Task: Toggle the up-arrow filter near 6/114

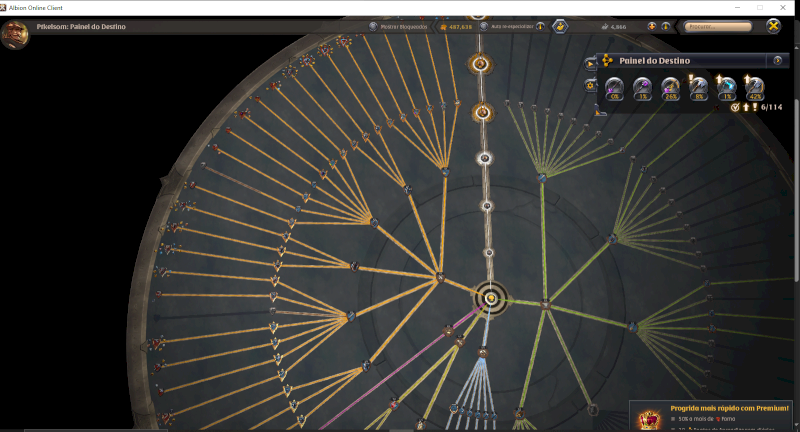Action: tap(746, 107)
